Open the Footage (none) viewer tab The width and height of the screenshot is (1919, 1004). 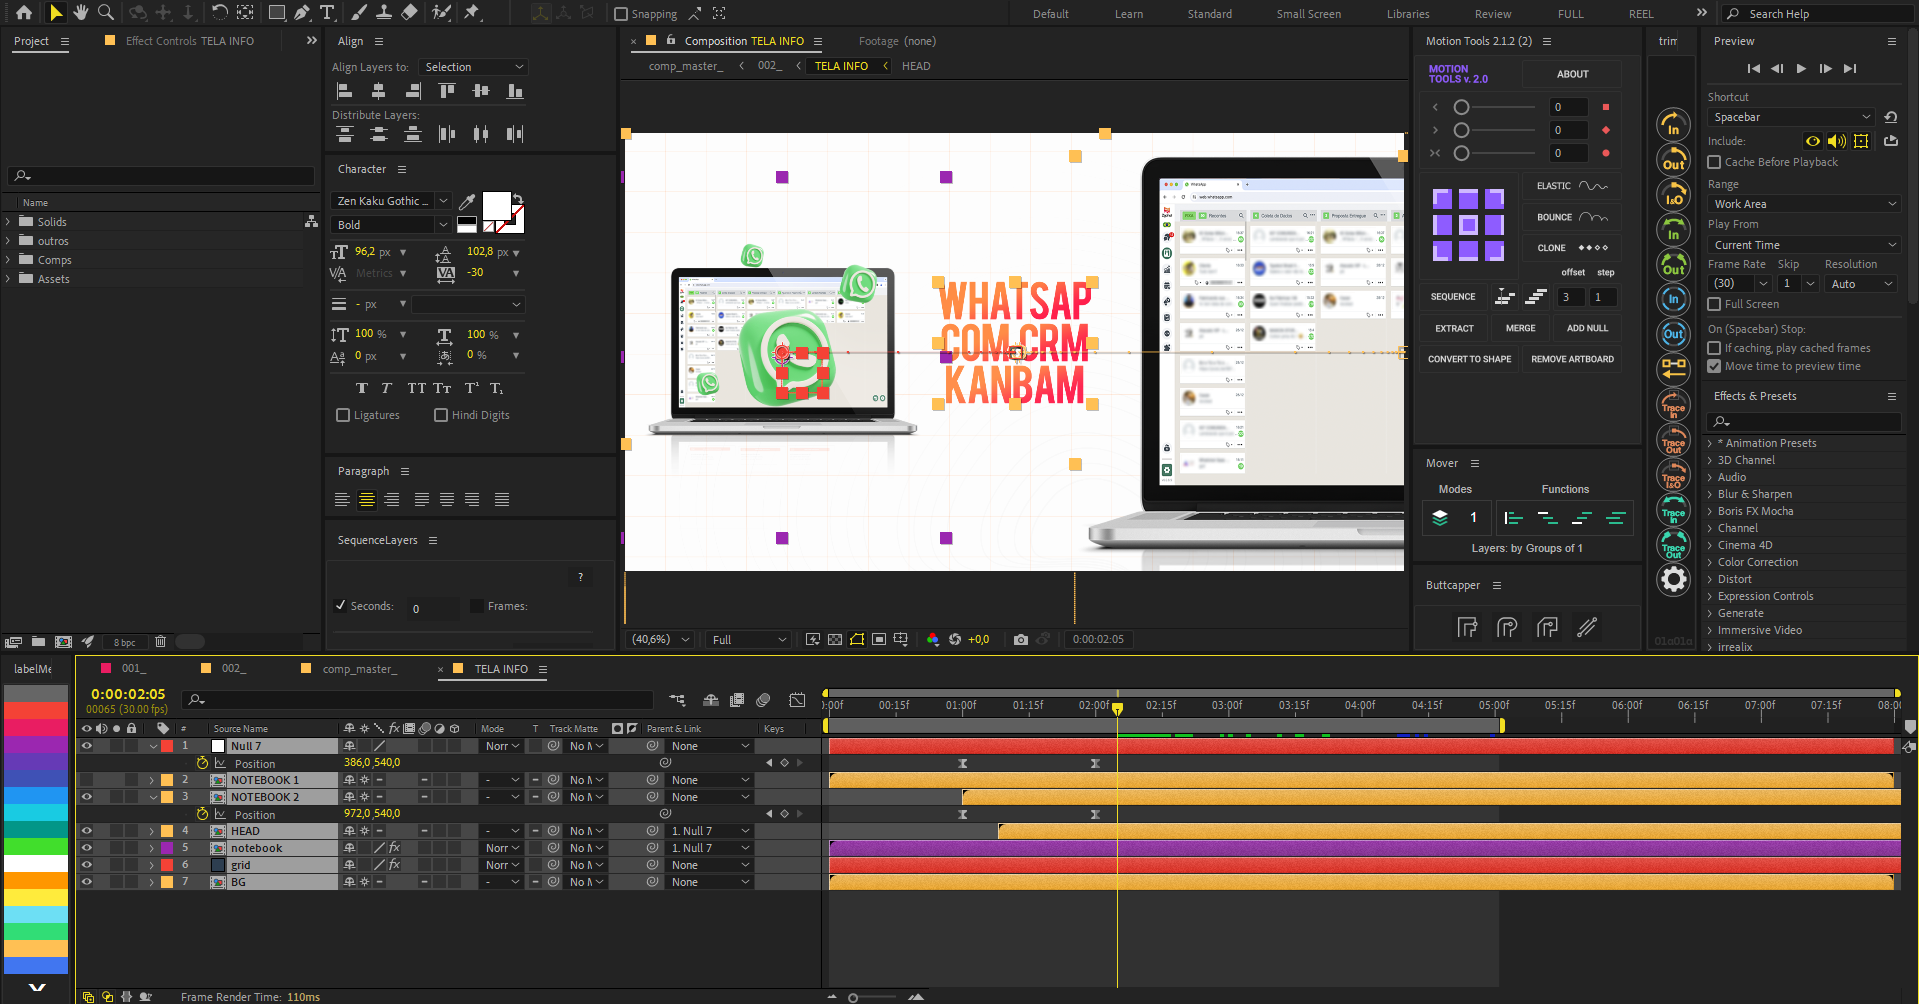[897, 41]
